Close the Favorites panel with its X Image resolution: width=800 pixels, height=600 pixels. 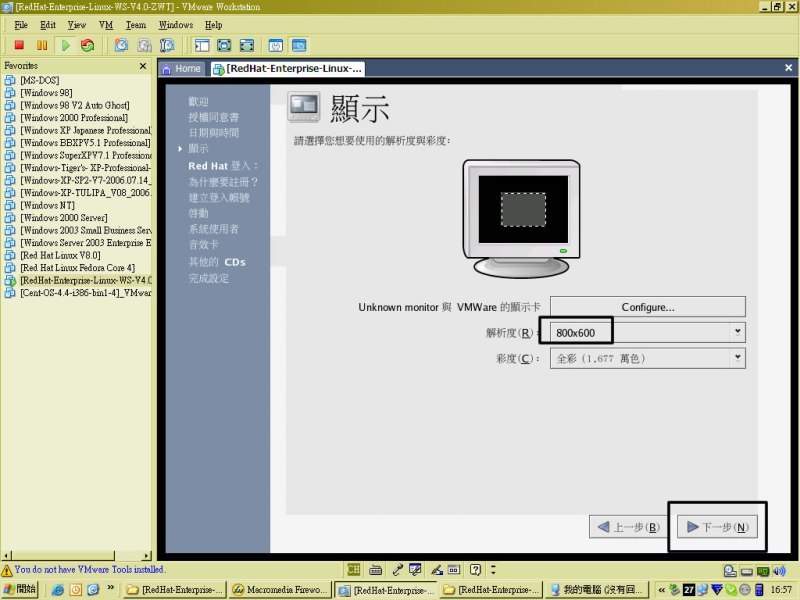143,66
